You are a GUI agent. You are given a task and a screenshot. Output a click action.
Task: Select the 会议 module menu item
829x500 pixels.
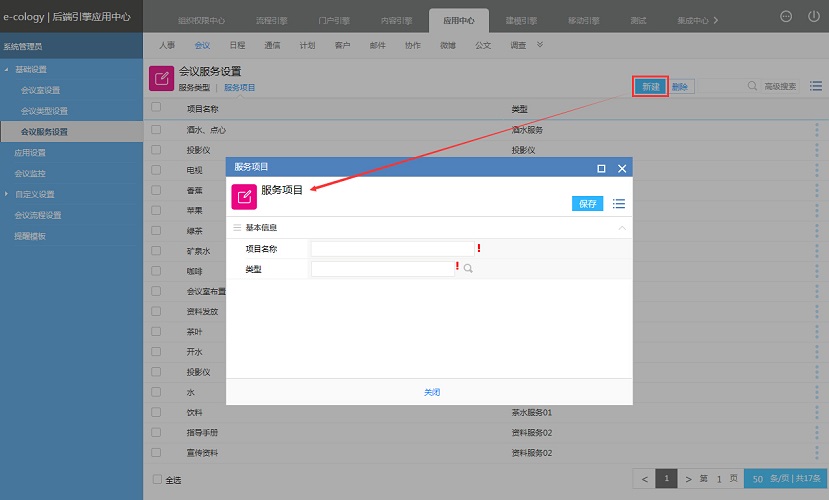pos(202,45)
